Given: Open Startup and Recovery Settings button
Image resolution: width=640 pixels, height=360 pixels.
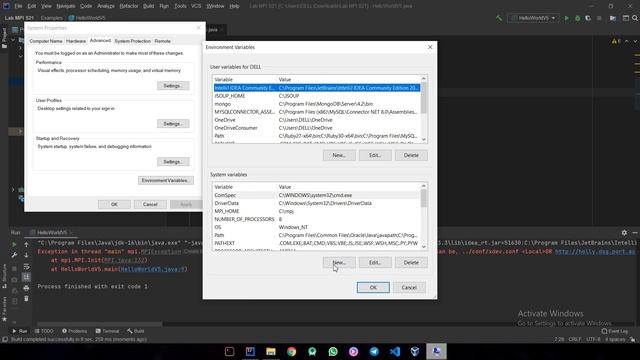Looking at the screenshot, I should tap(173, 162).
